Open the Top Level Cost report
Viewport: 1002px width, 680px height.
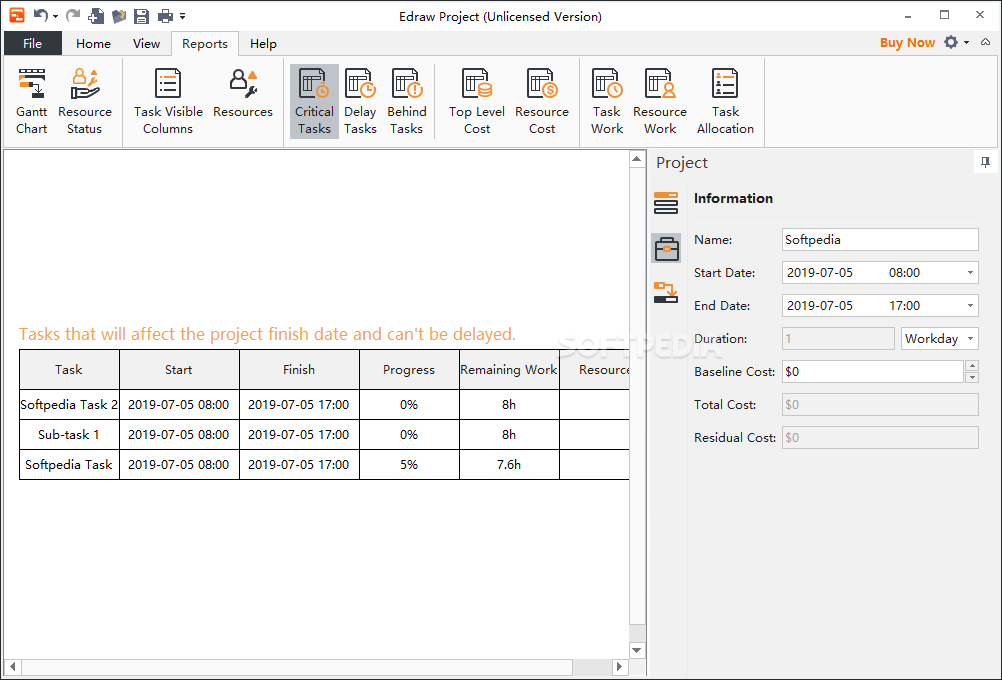click(x=477, y=102)
